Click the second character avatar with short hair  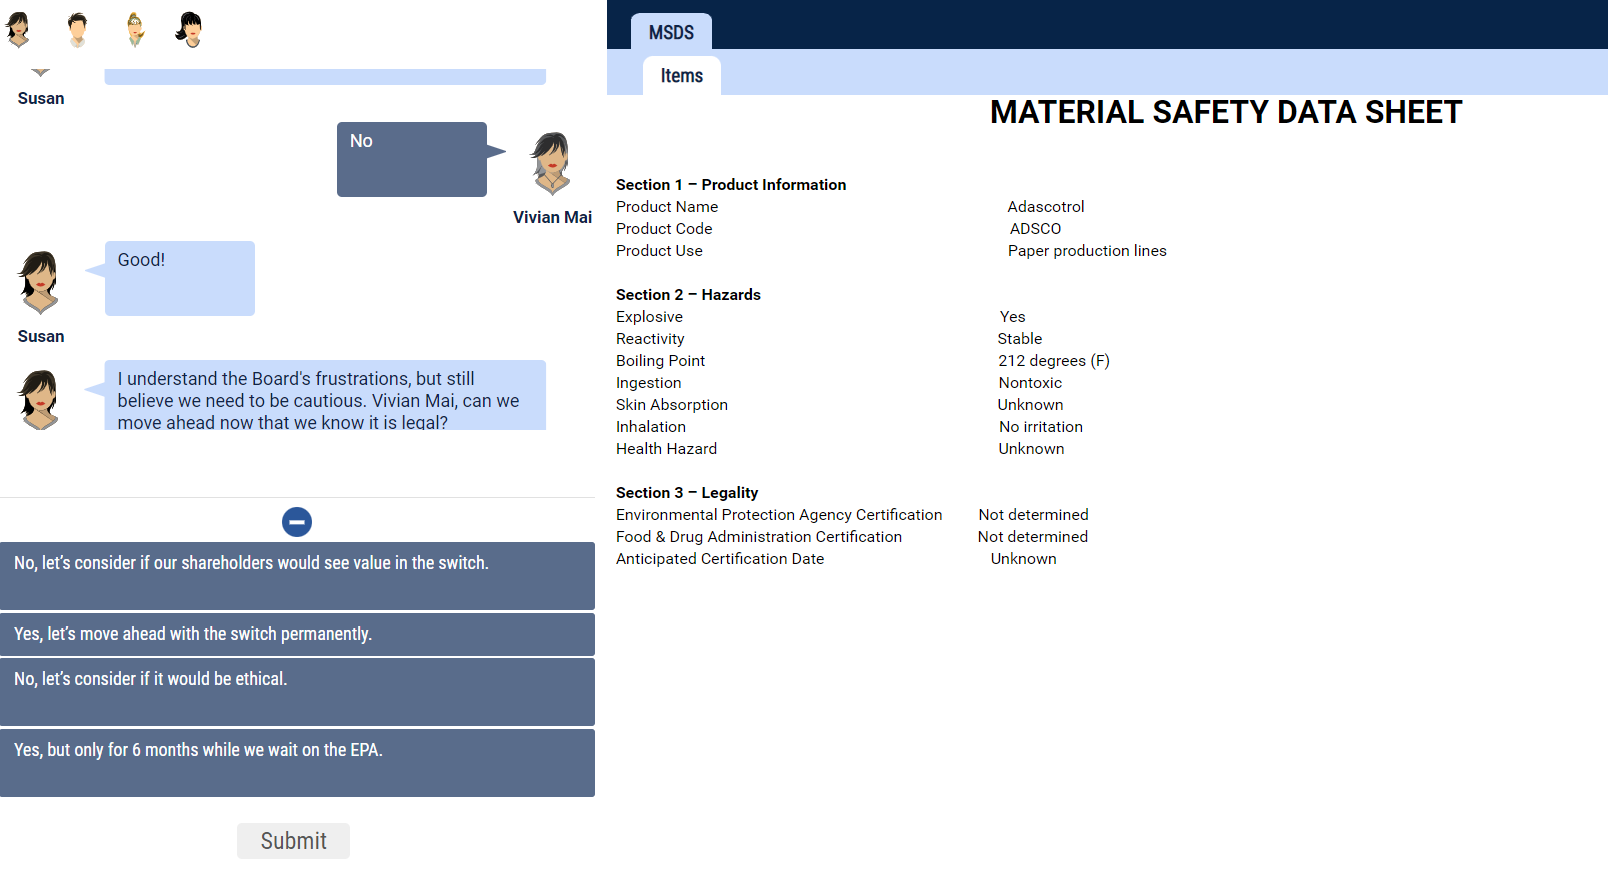click(77, 30)
